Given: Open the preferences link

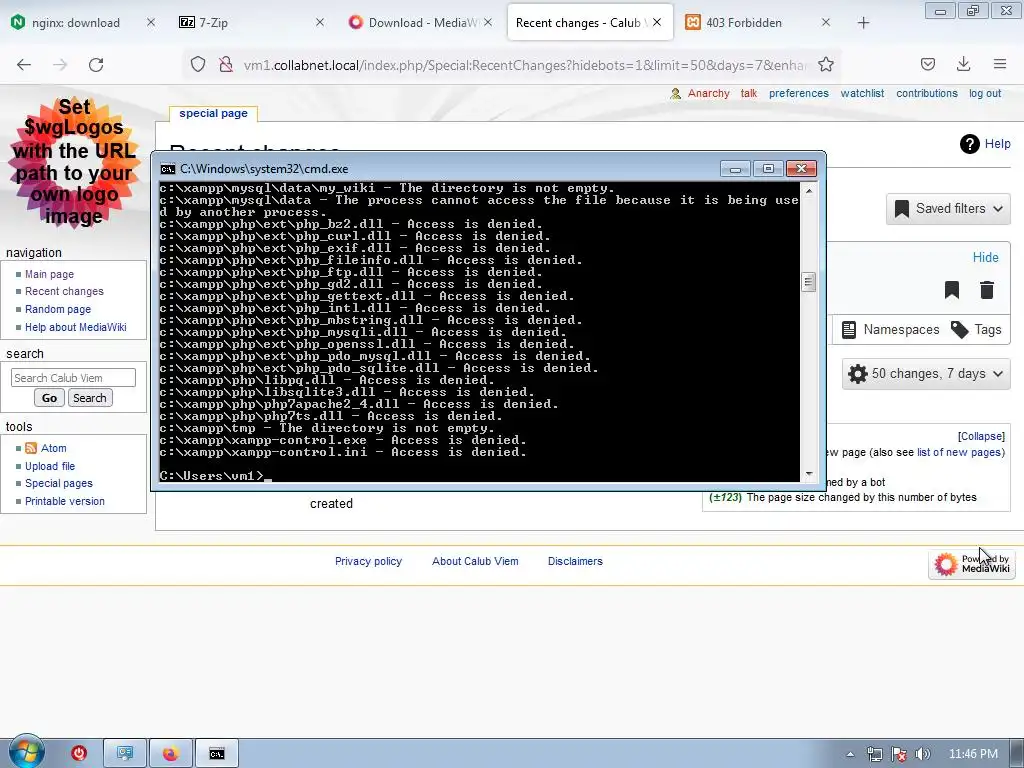Looking at the screenshot, I should [x=799, y=93].
